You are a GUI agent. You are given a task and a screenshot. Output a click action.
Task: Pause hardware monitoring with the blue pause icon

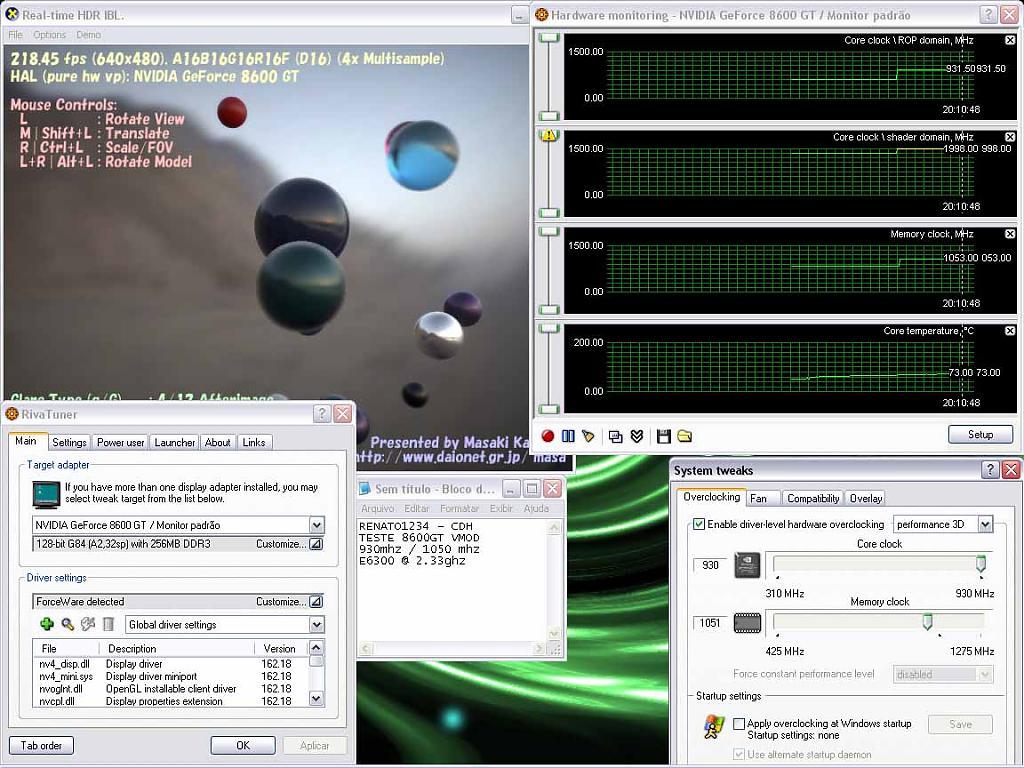click(568, 436)
